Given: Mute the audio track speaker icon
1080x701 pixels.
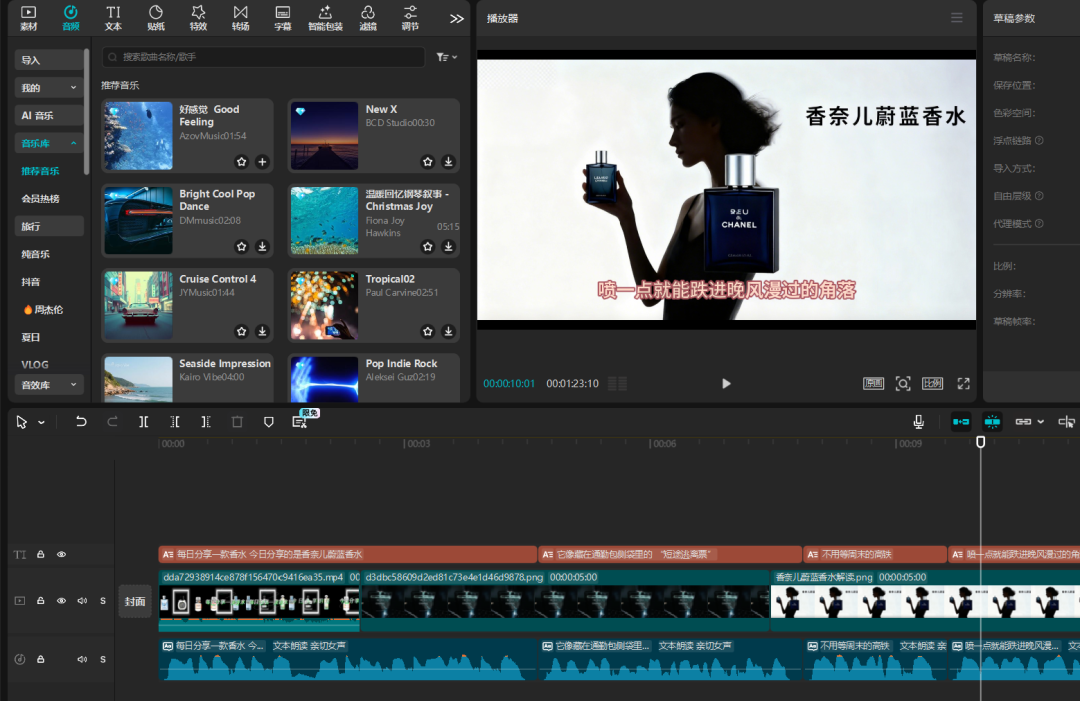Looking at the screenshot, I should pos(82,659).
